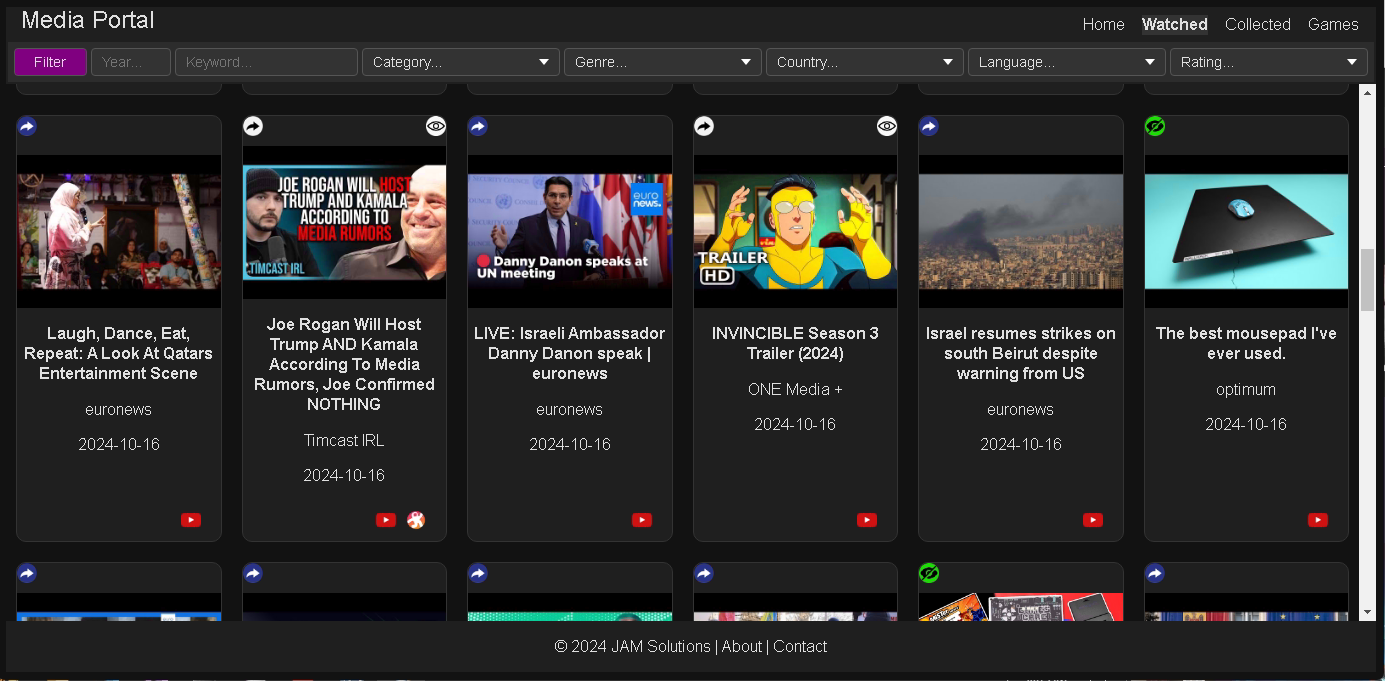1385x681 pixels.
Task: Click the Media Portal site title
Action: pyautogui.click(x=88, y=20)
